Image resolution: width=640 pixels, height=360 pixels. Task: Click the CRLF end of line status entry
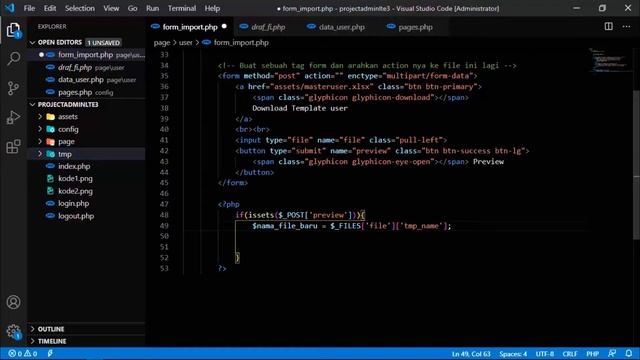(x=570, y=353)
